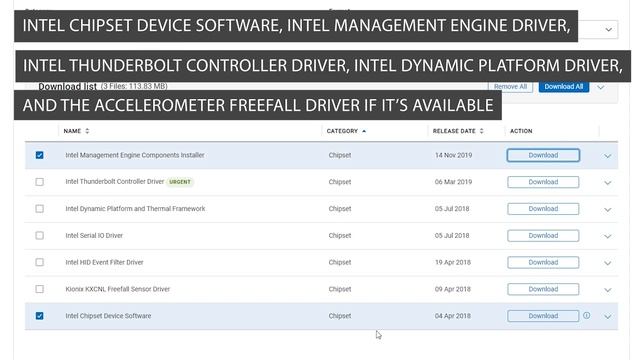Click the 14 Nov 2019 release date

pos(453,155)
